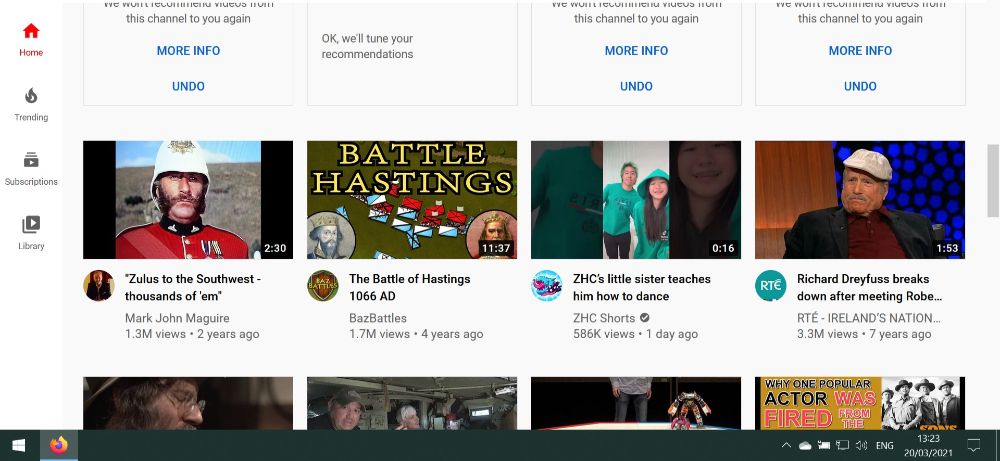The width and height of the screenshot is (1000, 461).
Task: Open "The Battle of Hastings 1066 AD" title
Action: pyautogui.click(x=409, y=288)
